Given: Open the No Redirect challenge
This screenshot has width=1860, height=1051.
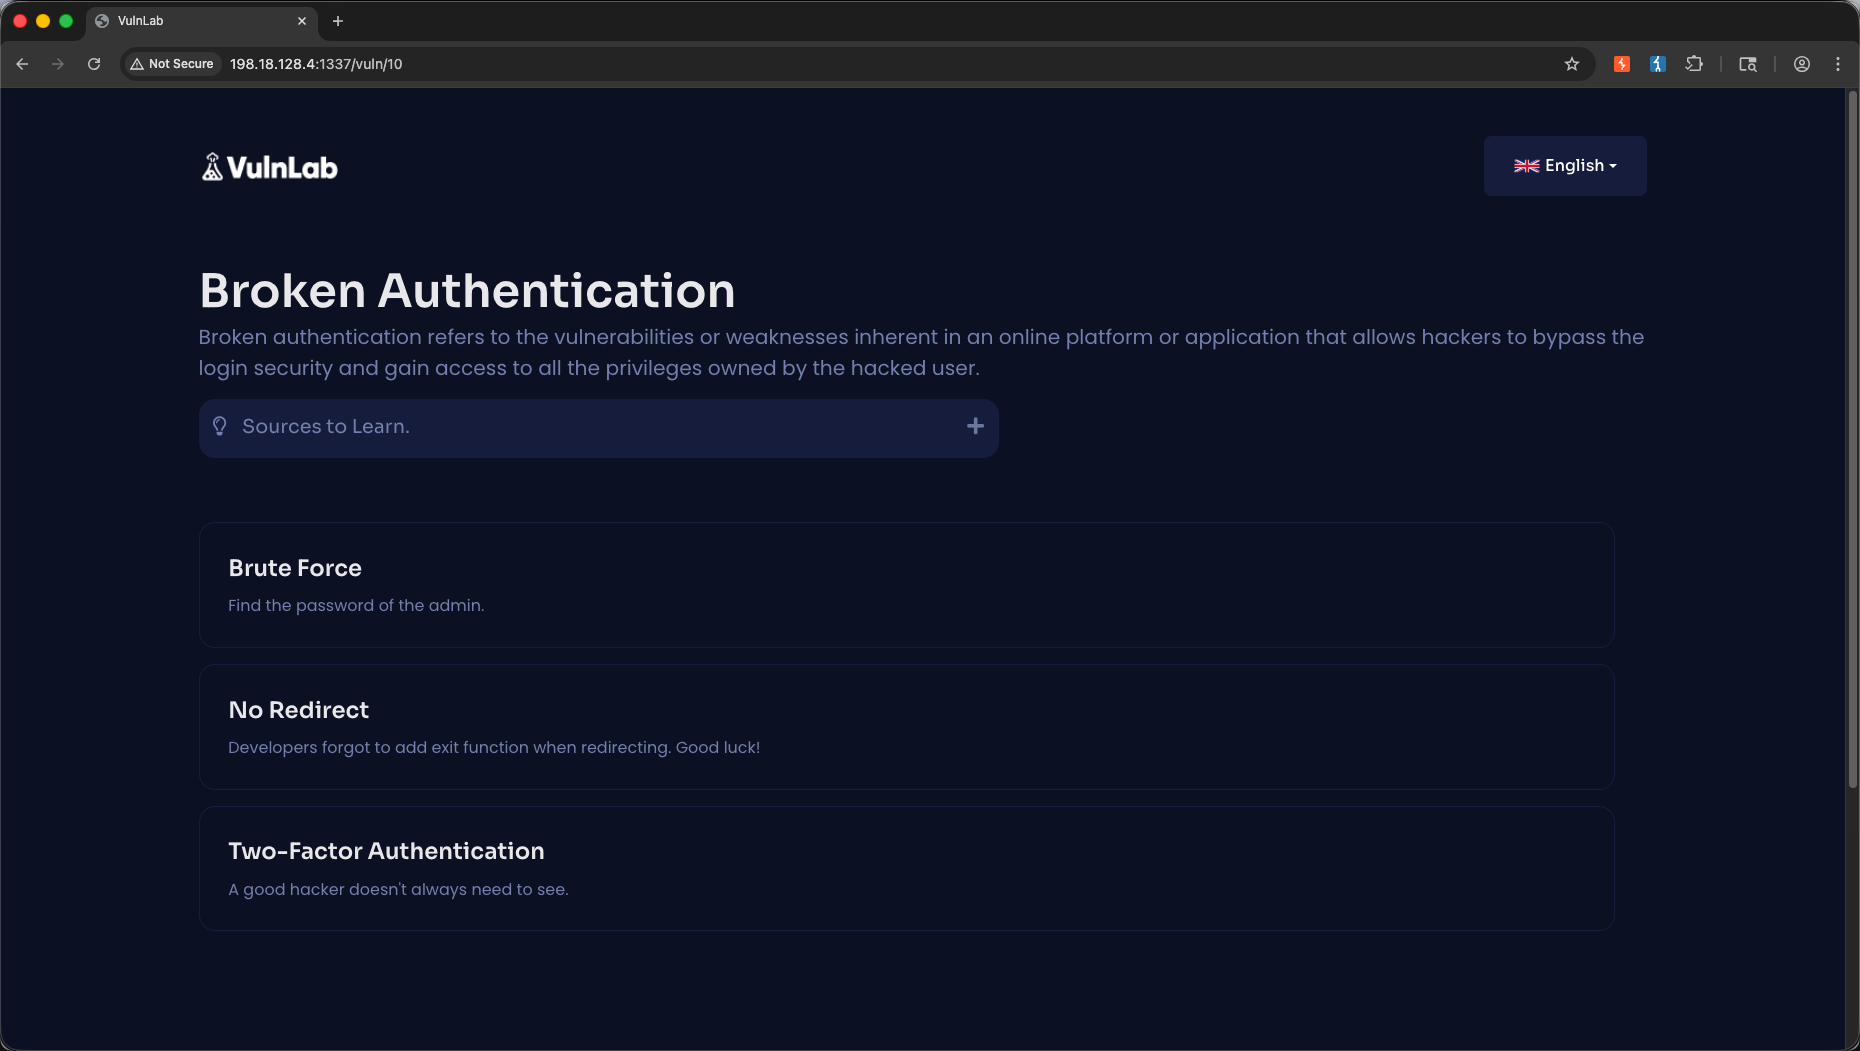Looking at the screenshot, I should tap(907, 727).
